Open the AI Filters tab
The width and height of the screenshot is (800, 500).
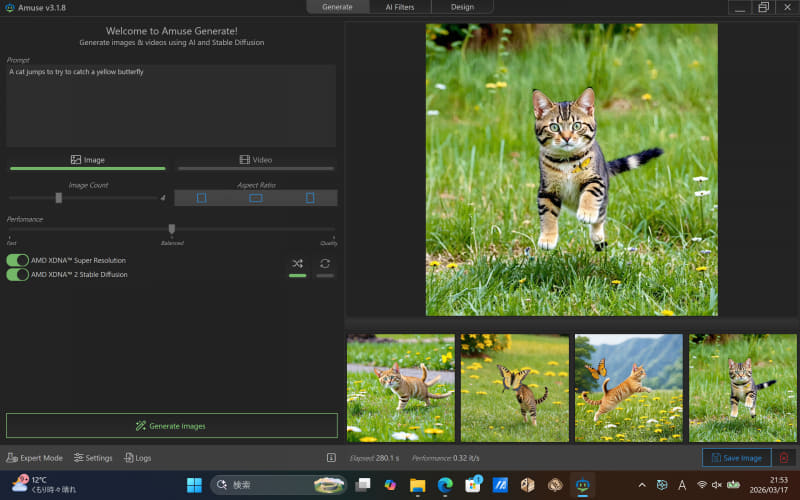pyautogui.click(x=400, y=7)
